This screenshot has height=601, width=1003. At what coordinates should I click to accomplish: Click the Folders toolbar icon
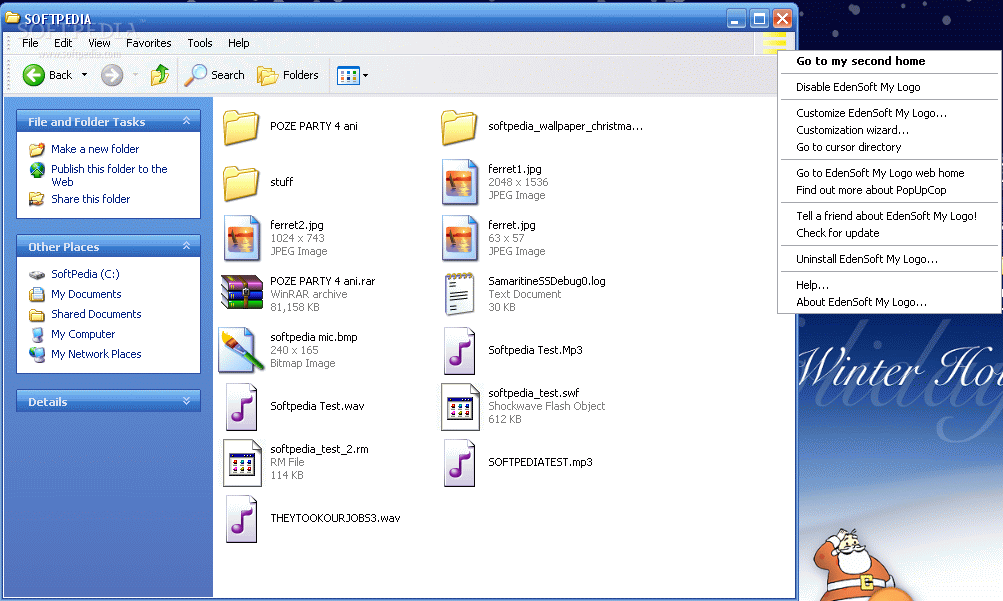coord(267,75)
